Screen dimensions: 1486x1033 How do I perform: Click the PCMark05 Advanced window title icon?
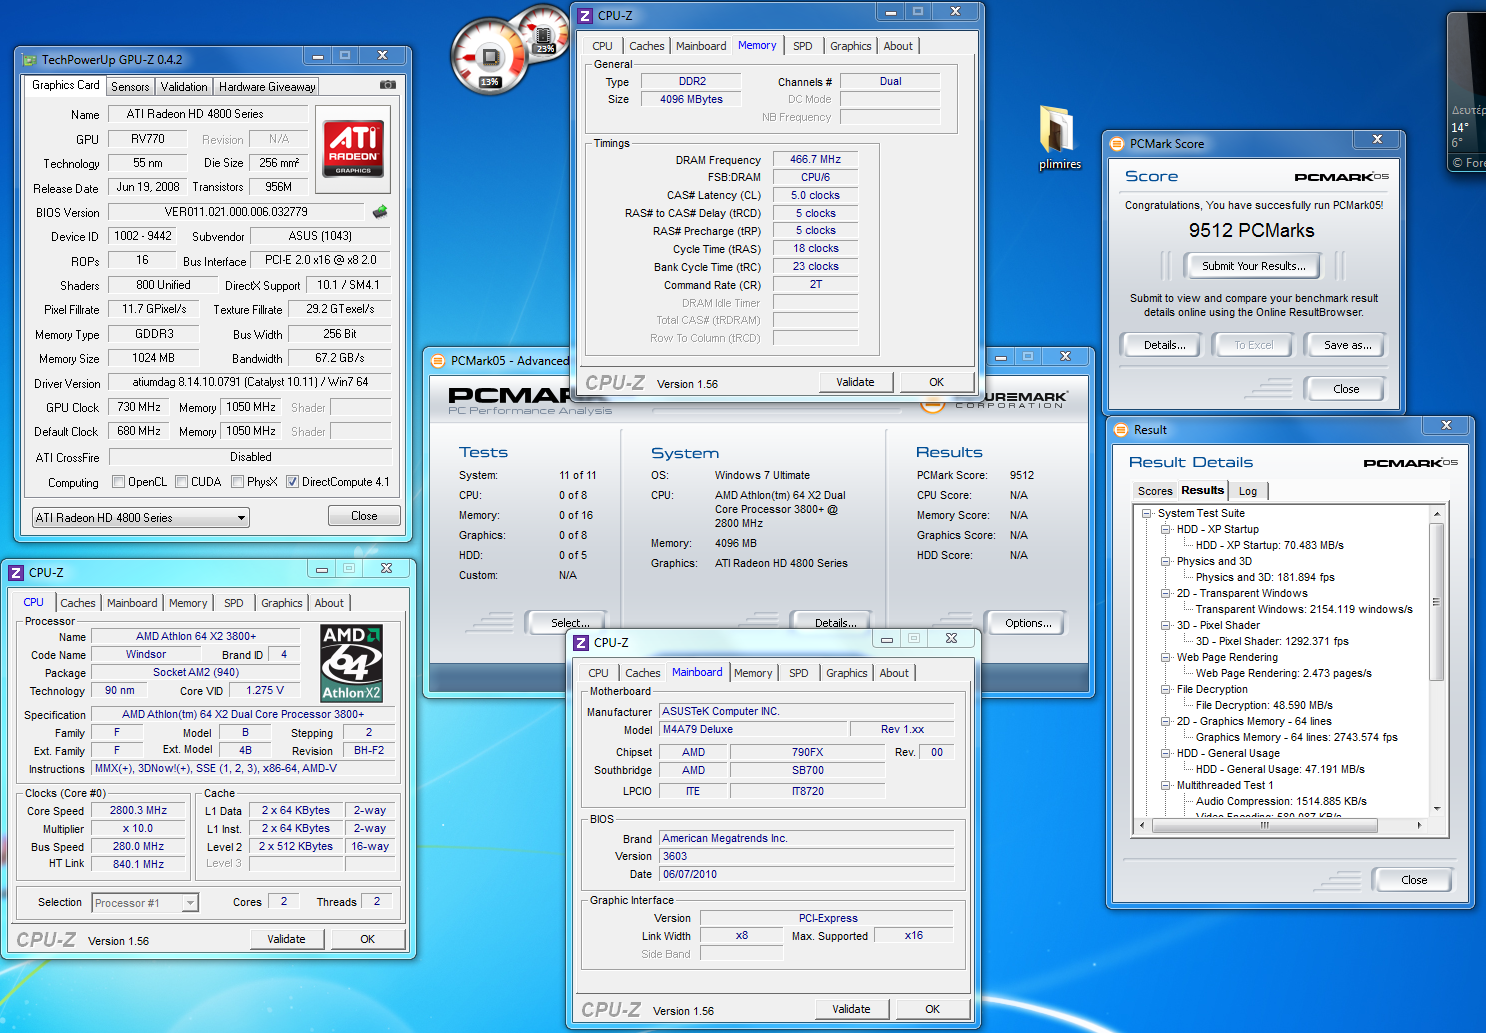click(438, 361)
